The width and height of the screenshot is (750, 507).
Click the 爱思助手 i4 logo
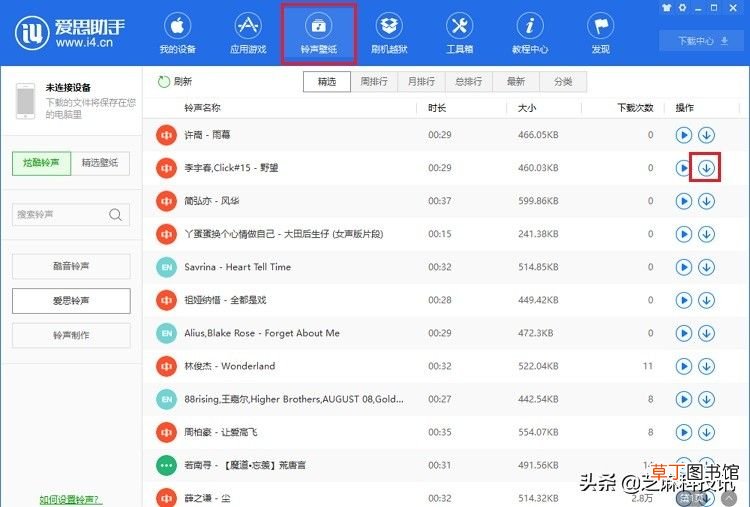pos(70,33)
